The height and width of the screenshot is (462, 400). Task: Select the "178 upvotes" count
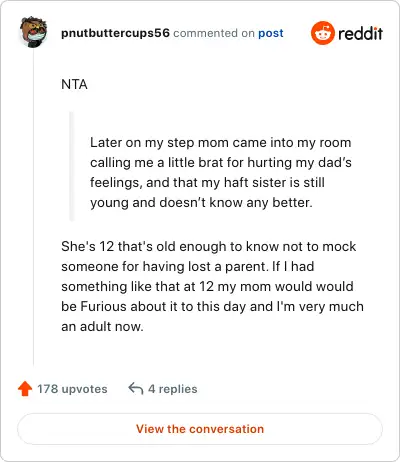click(72, 389)
